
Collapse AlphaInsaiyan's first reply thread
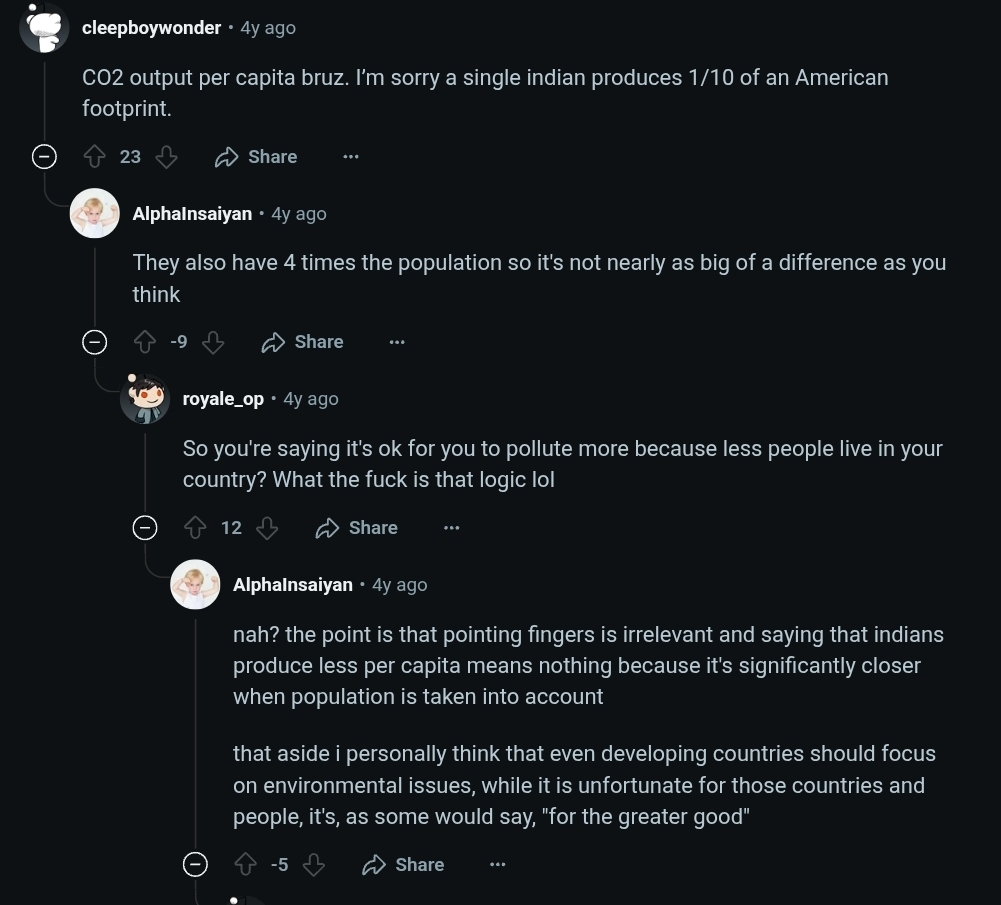[94, 342]
